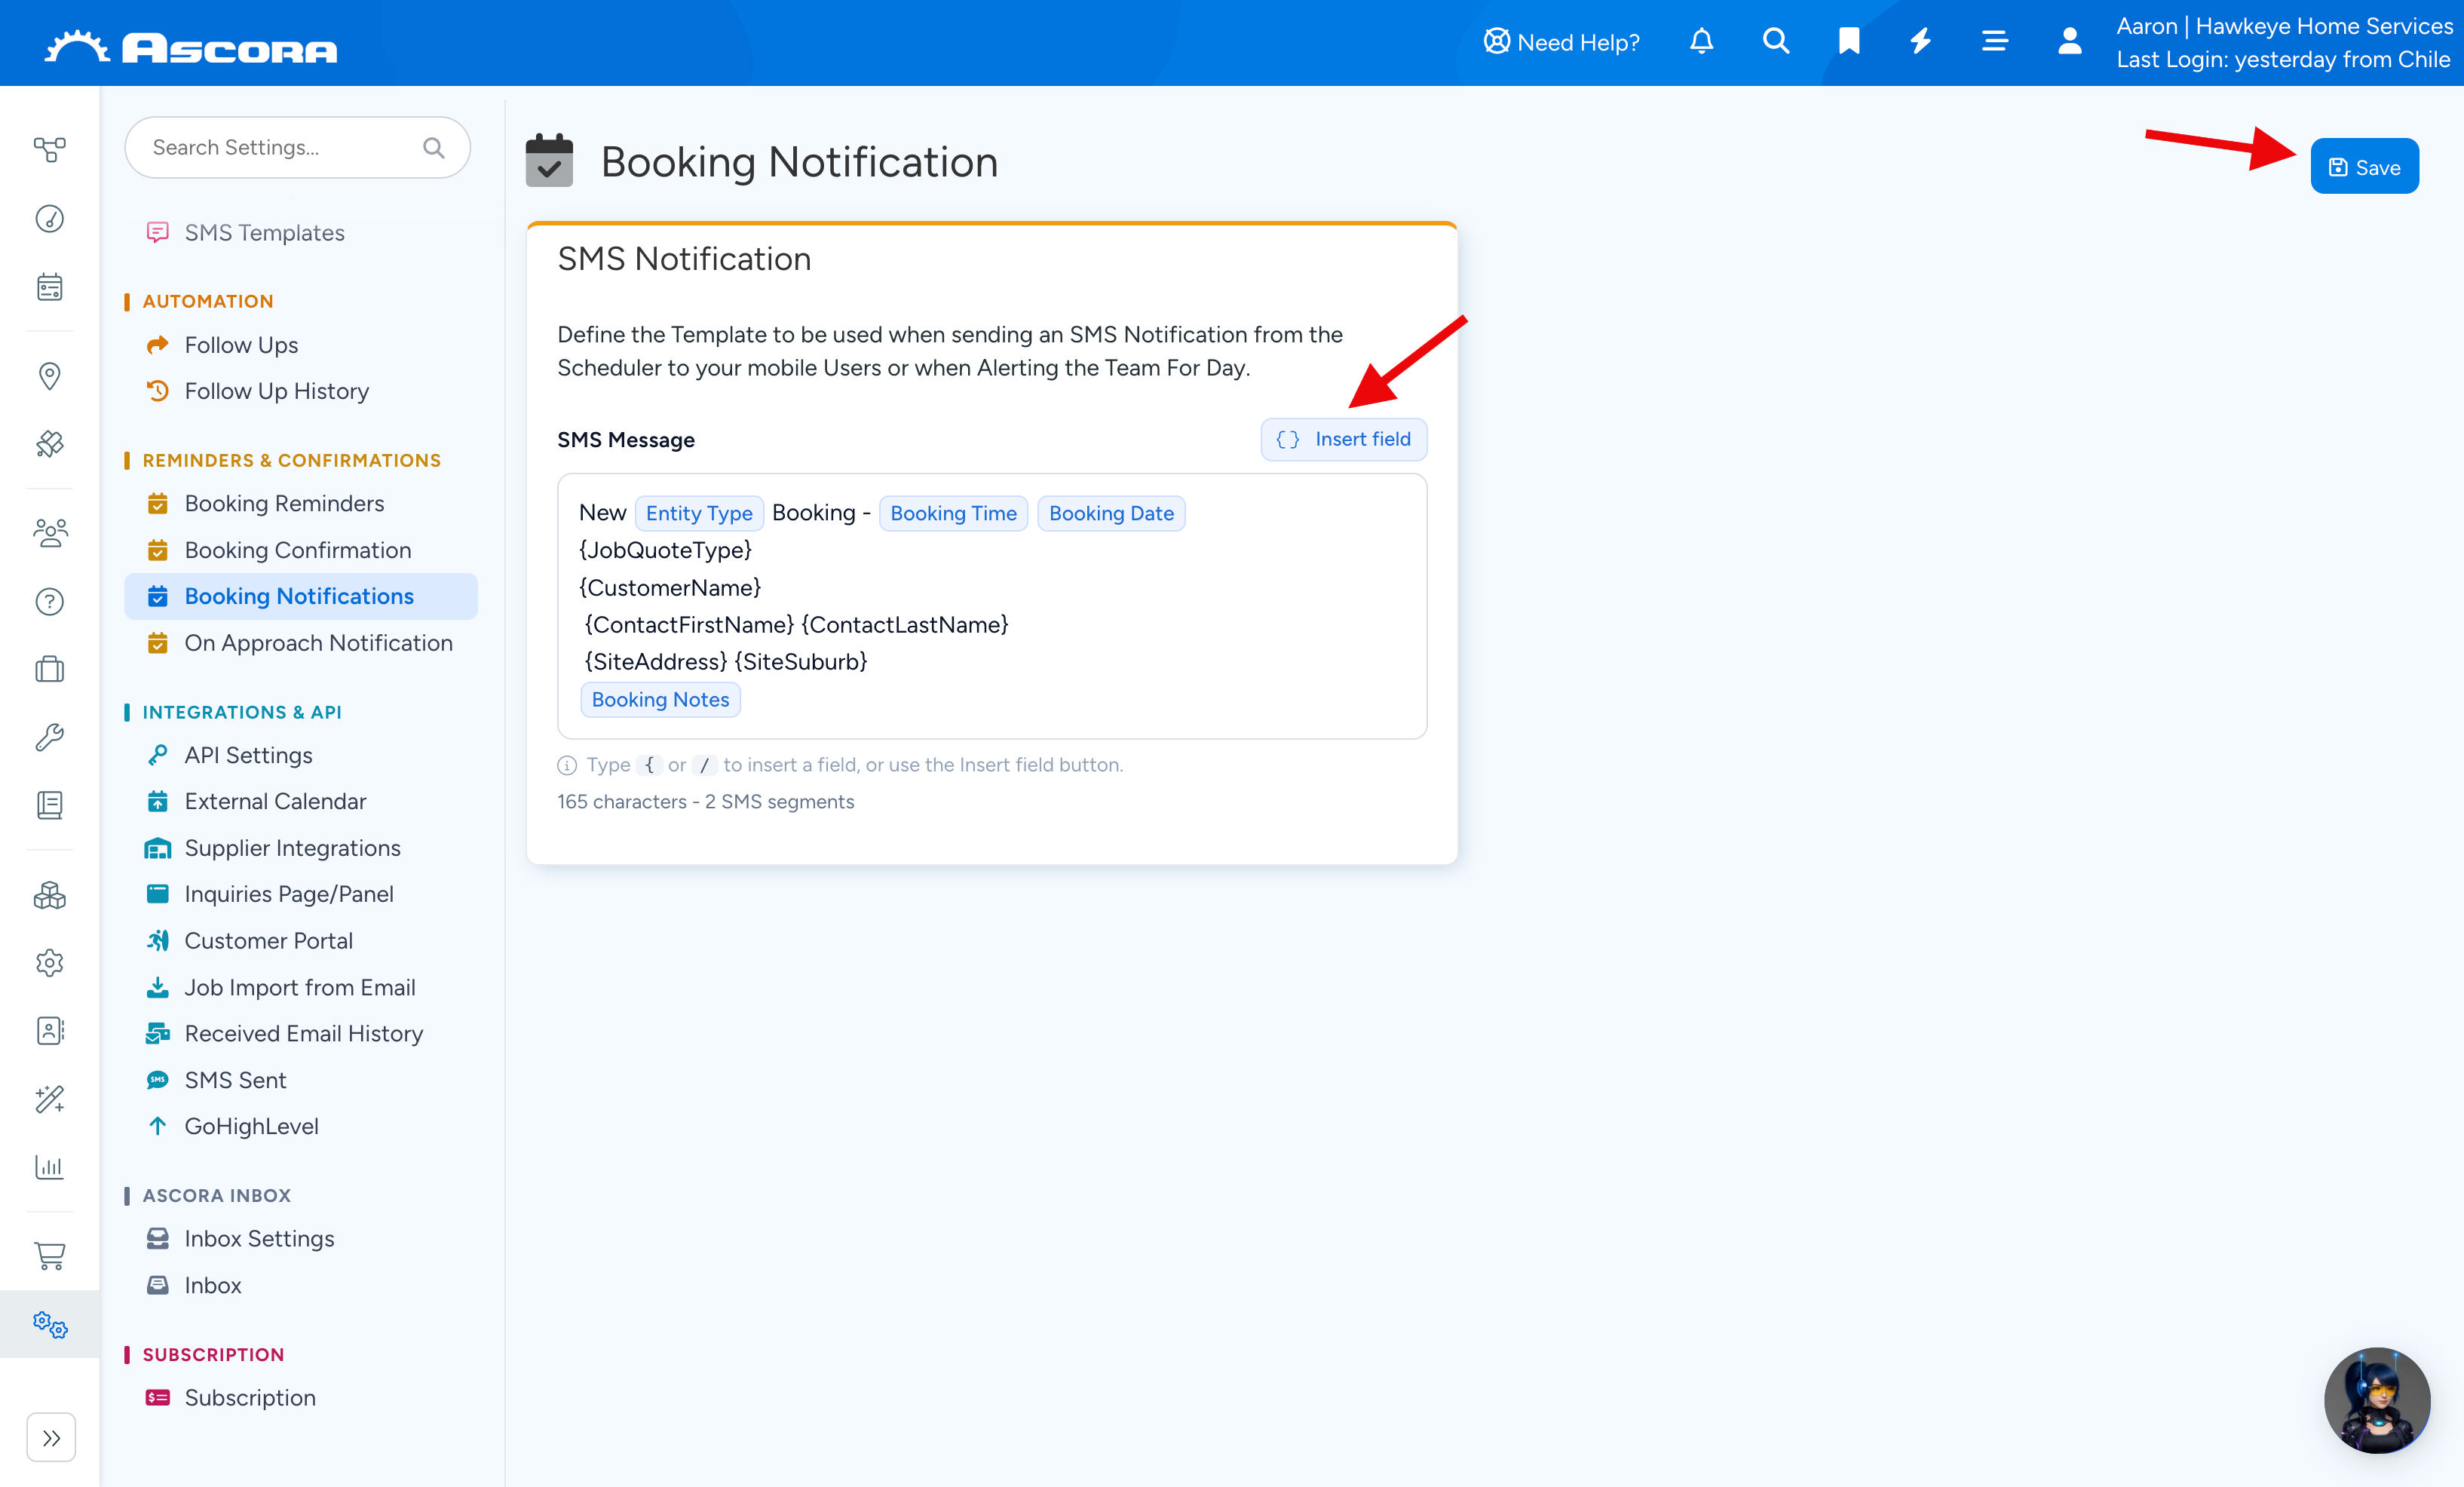The height and width of the screenshot is (1487, 2464).
Task: Open reports bar chart icon in rail
Action: click(49, 1167)
